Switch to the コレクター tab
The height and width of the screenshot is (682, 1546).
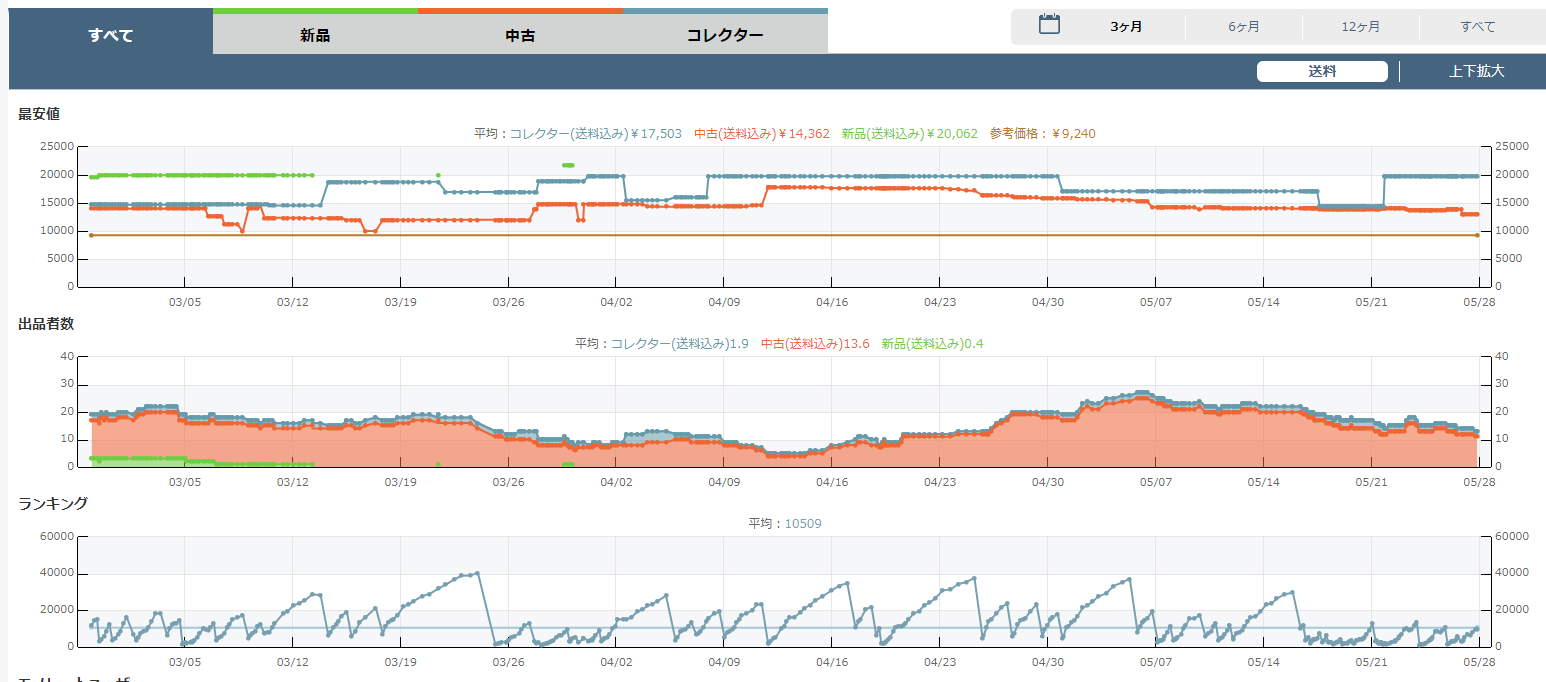tap(725, 35)
